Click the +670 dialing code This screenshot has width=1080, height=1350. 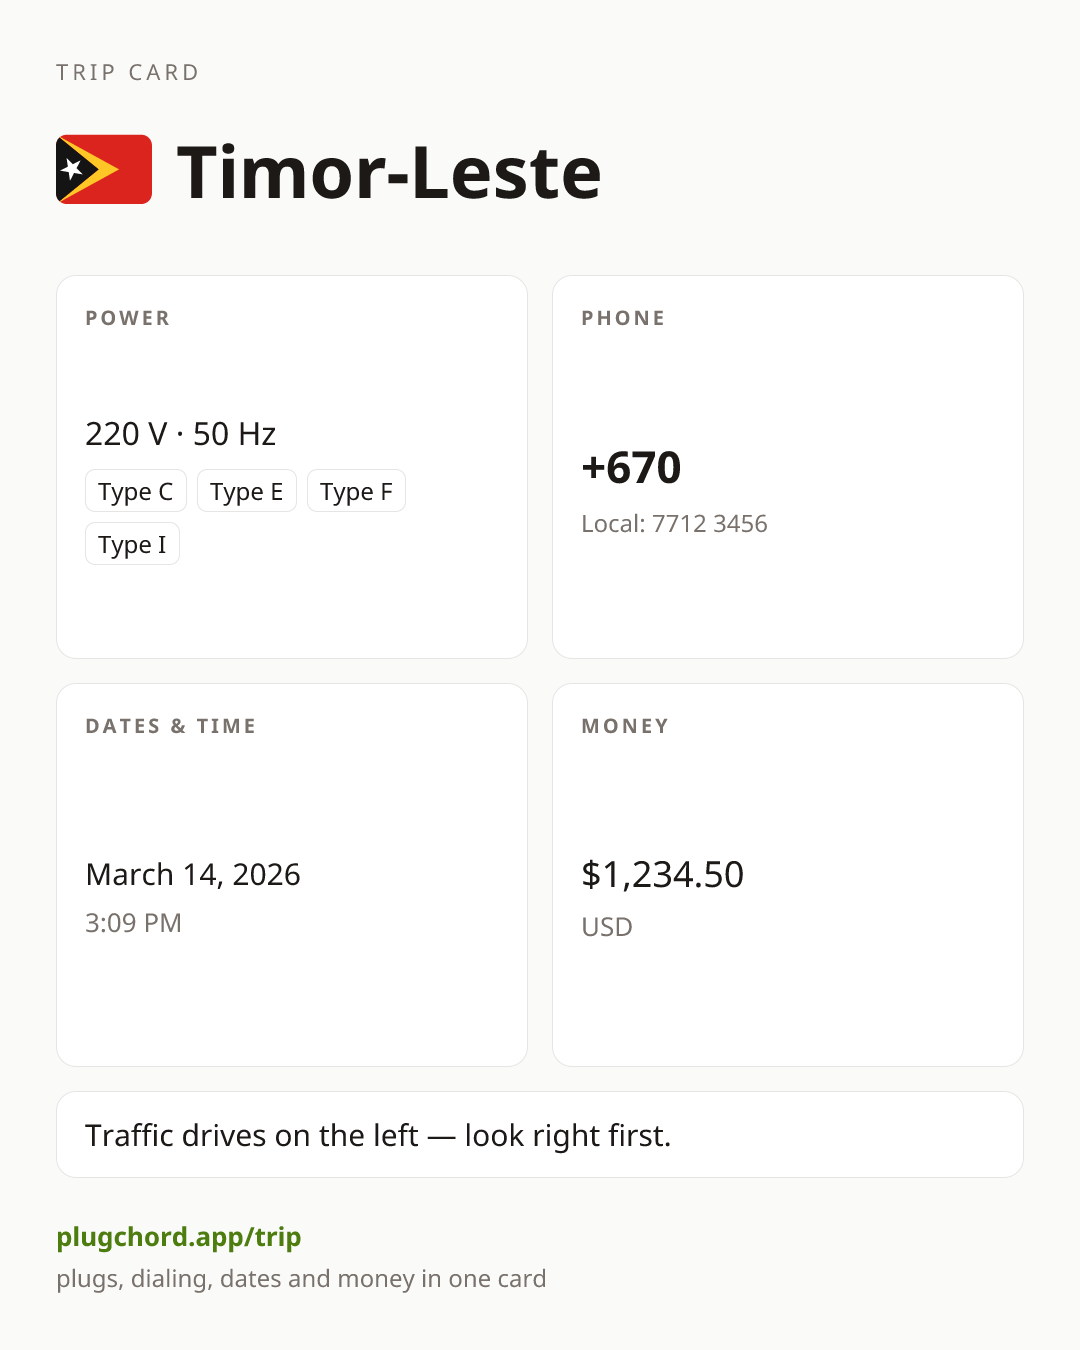(632, 468)
